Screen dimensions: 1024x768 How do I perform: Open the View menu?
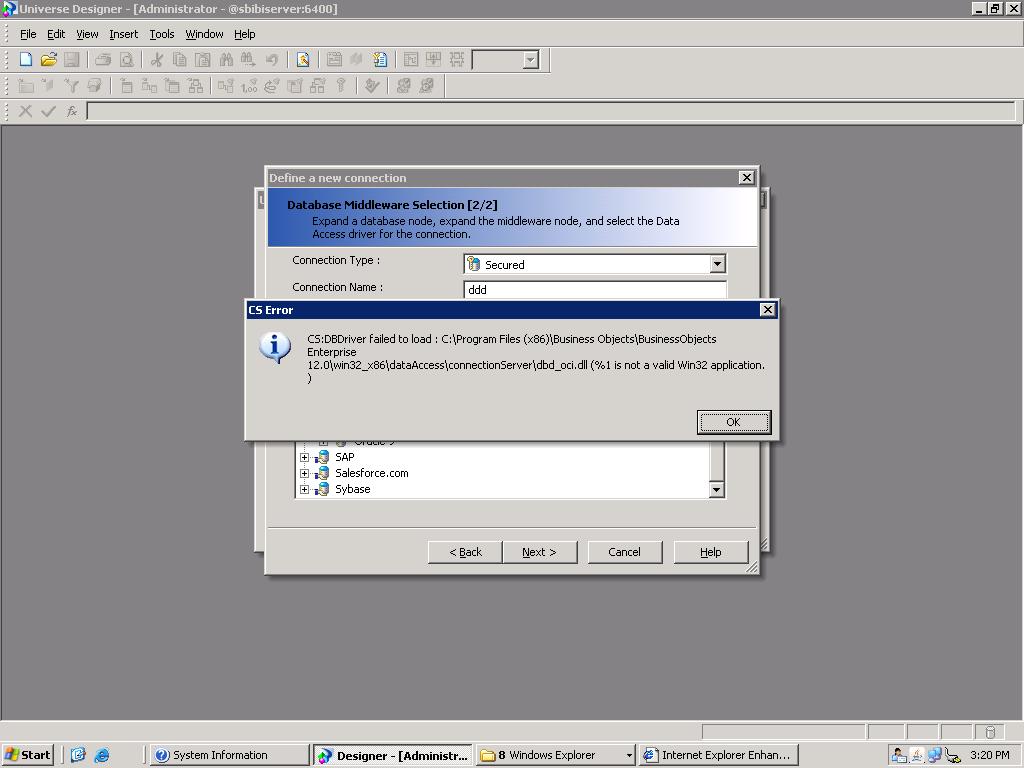tap(87, 34)
